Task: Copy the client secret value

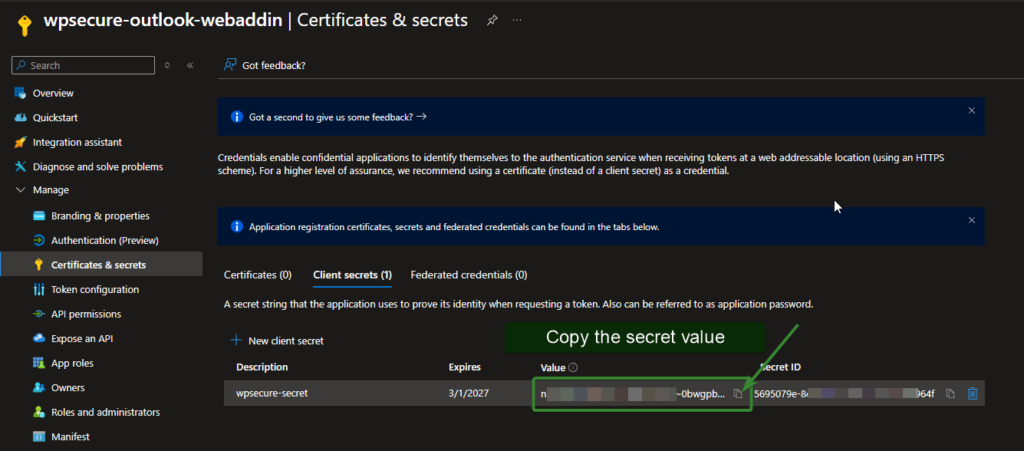Action: 738,394
